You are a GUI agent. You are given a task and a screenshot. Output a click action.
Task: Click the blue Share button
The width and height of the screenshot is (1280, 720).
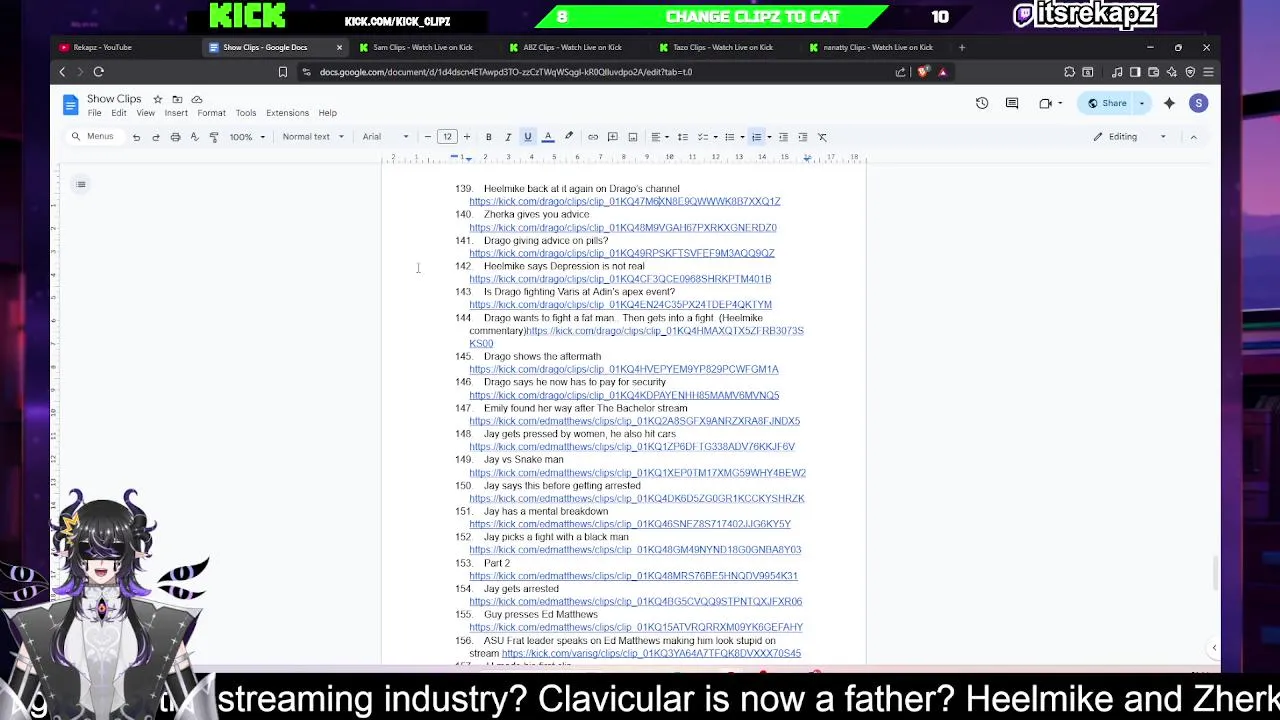[1107, 103]
